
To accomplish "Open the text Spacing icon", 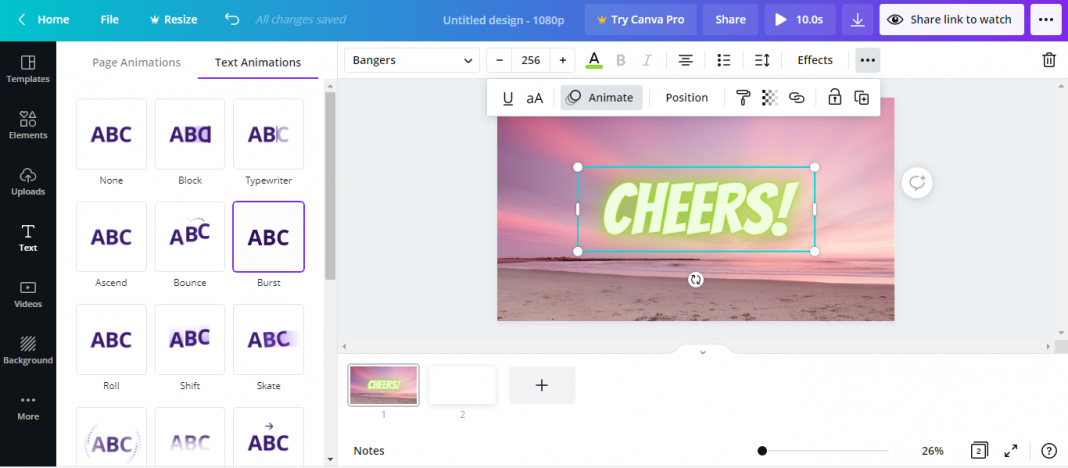I will [762, 60].
